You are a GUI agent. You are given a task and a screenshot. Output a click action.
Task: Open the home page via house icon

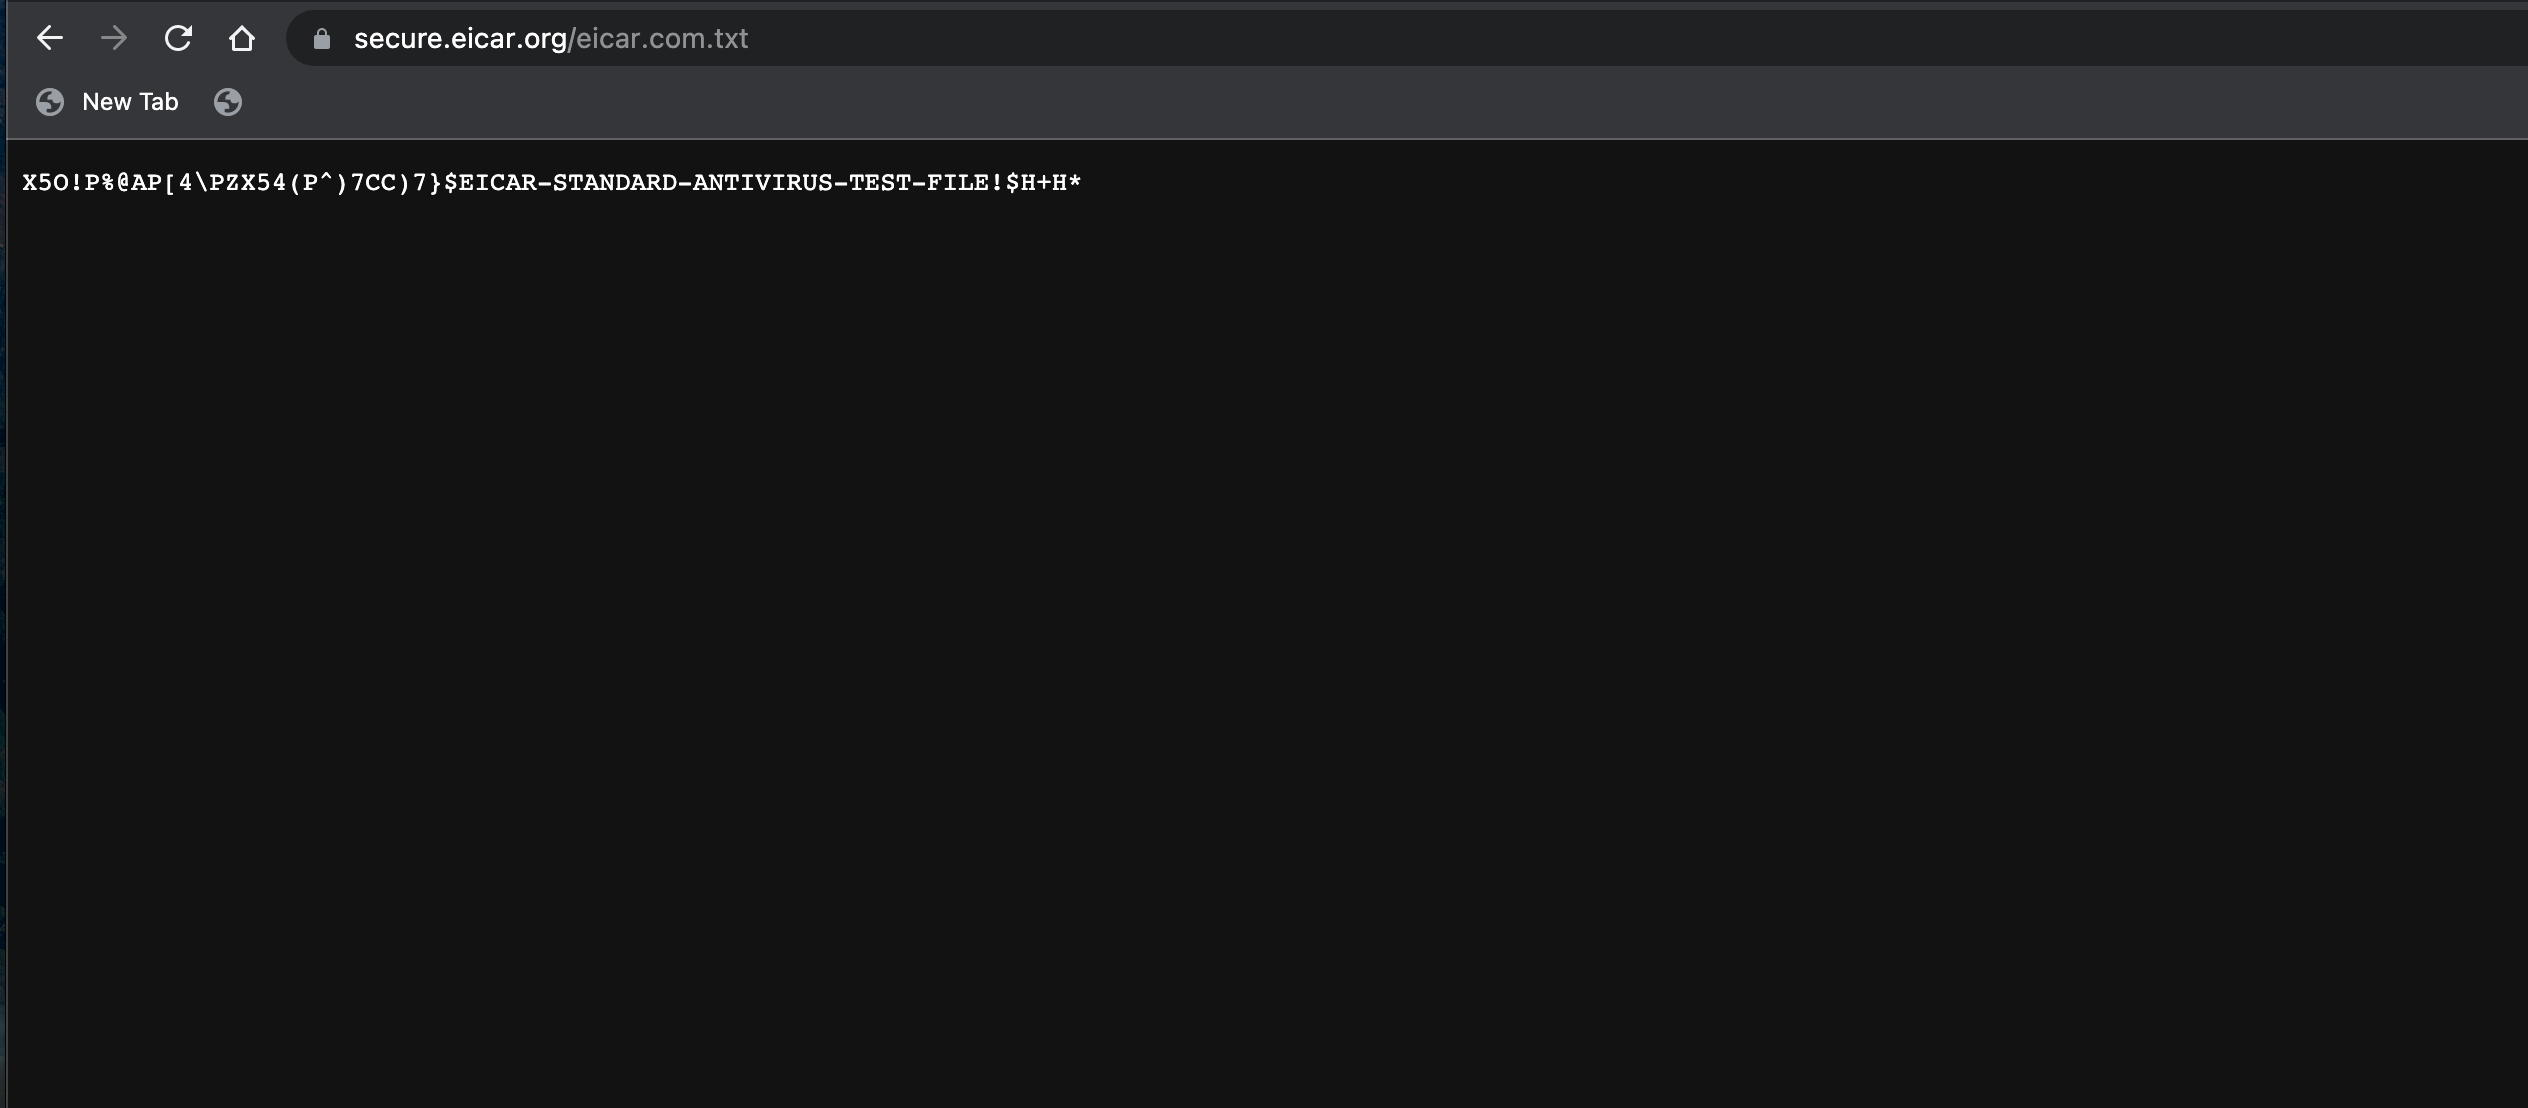click(x=242, y=38)
